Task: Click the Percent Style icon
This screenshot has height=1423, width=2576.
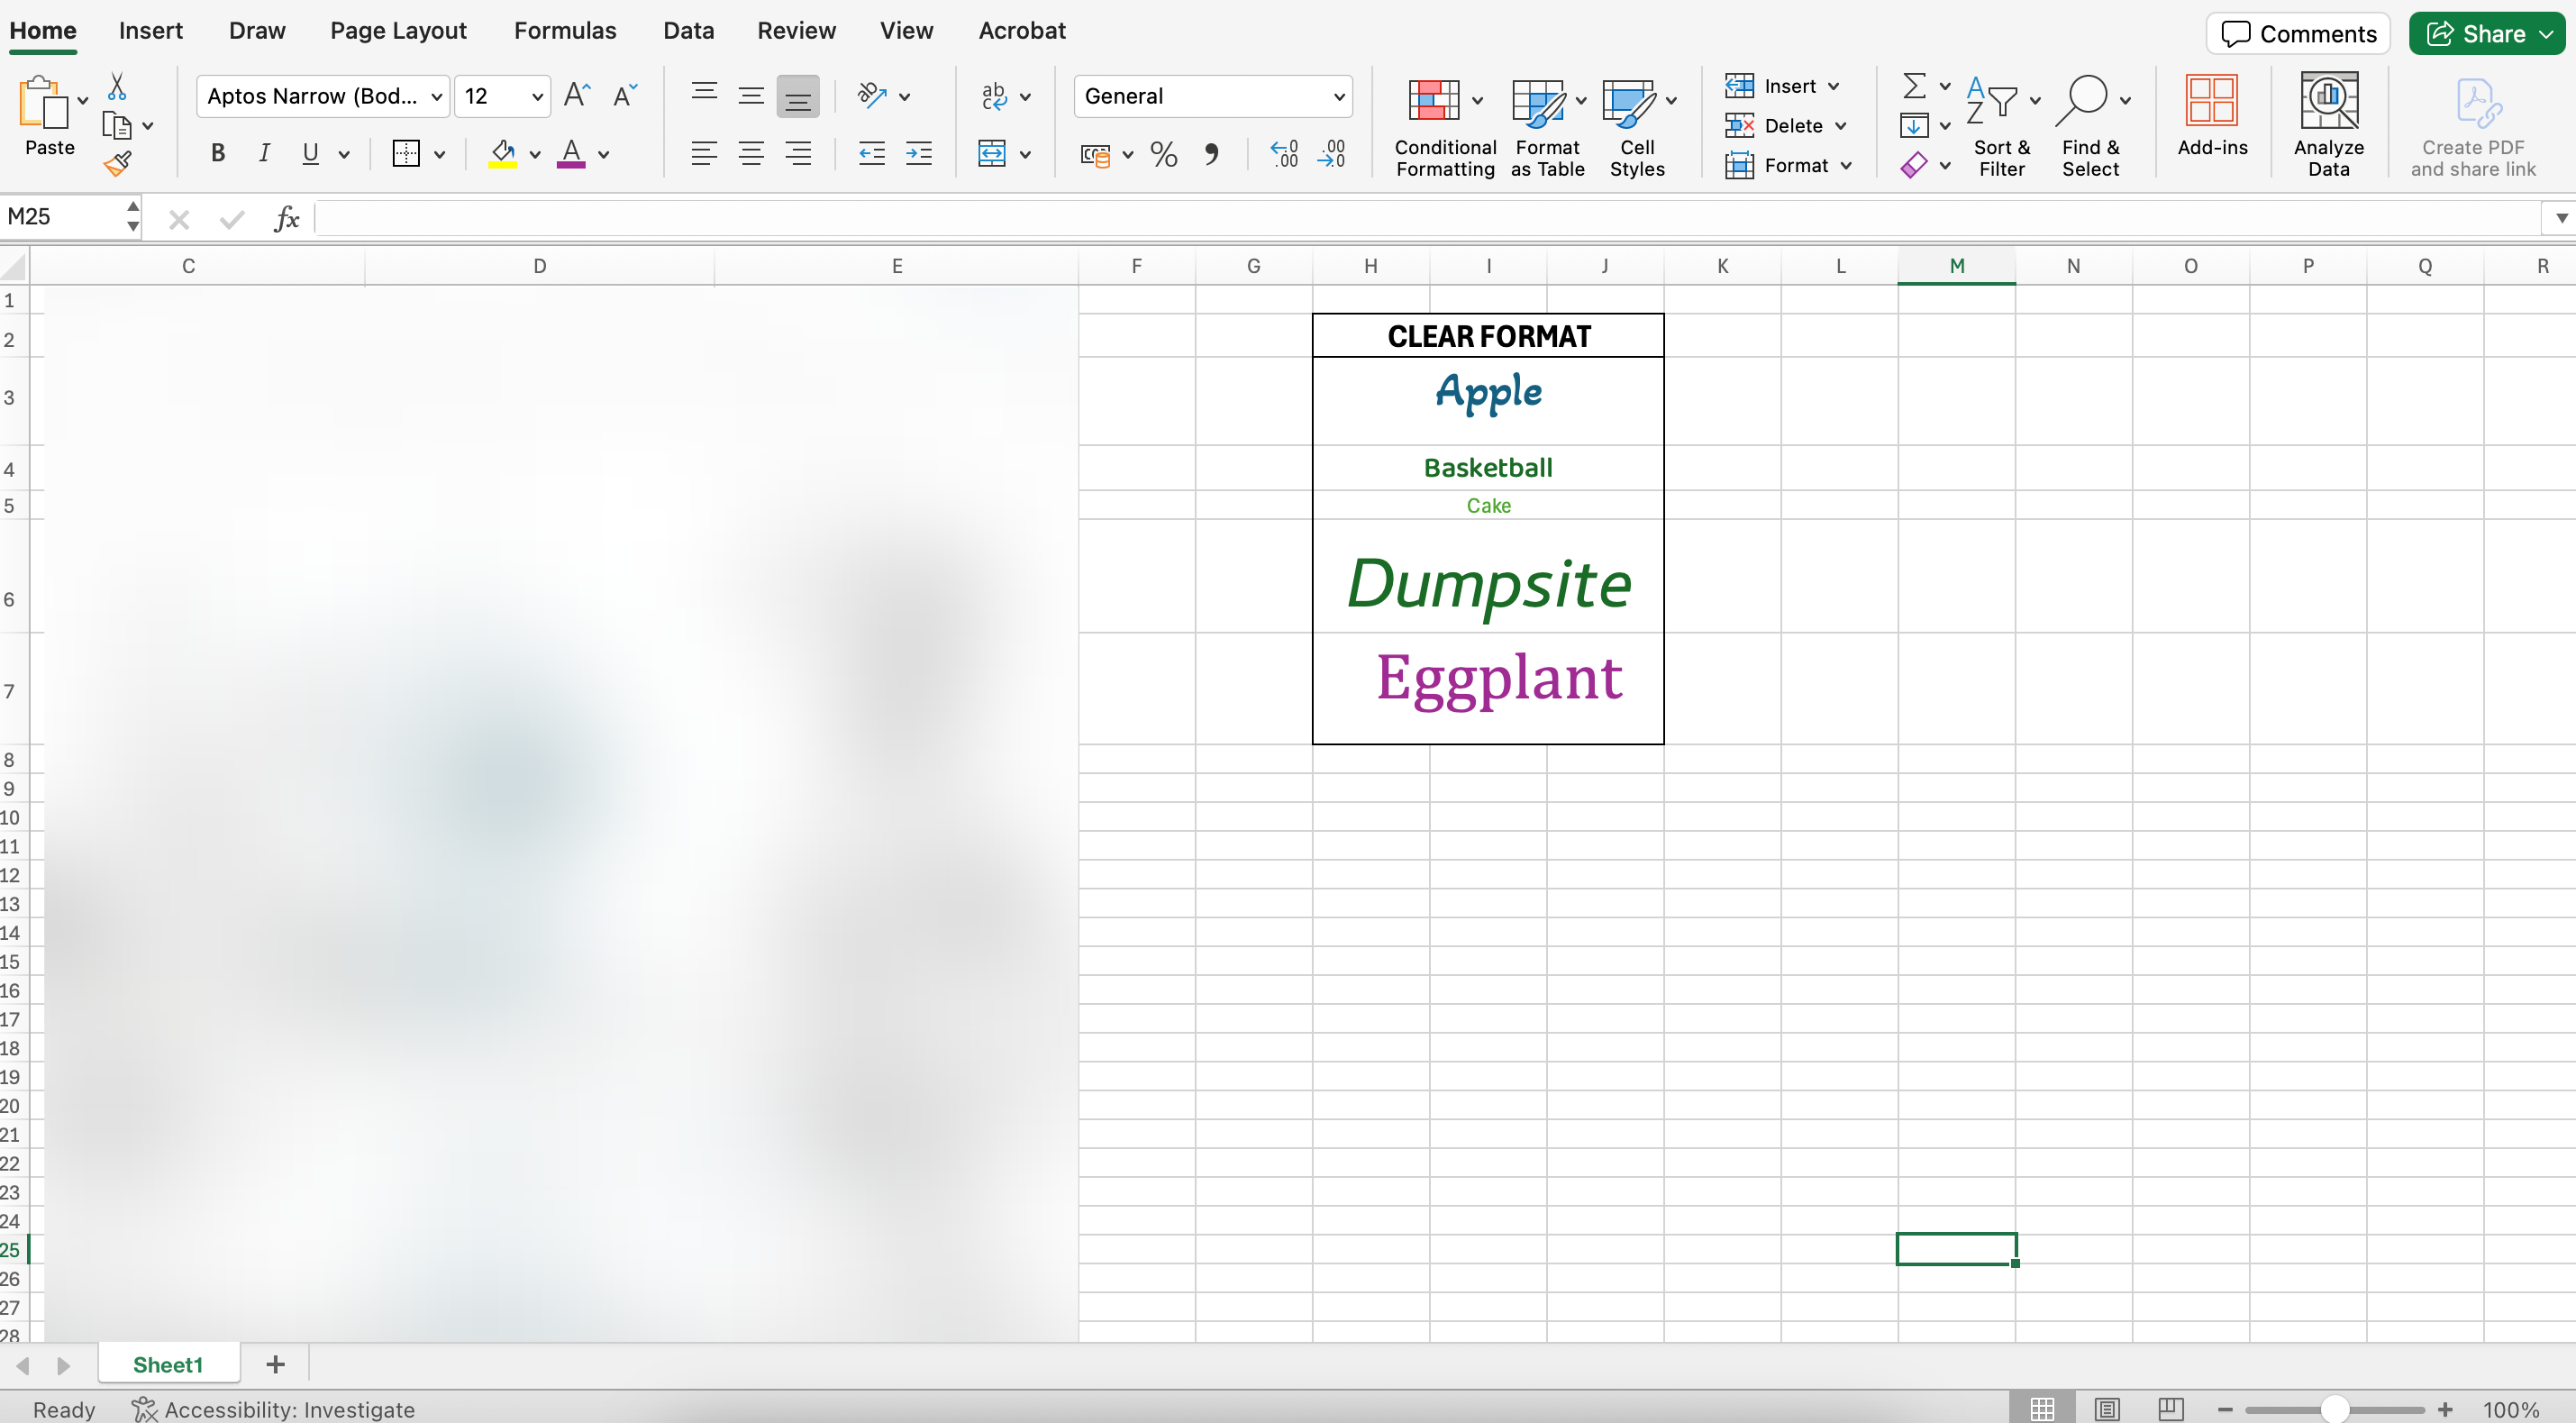Action: tap(1163, 154)
